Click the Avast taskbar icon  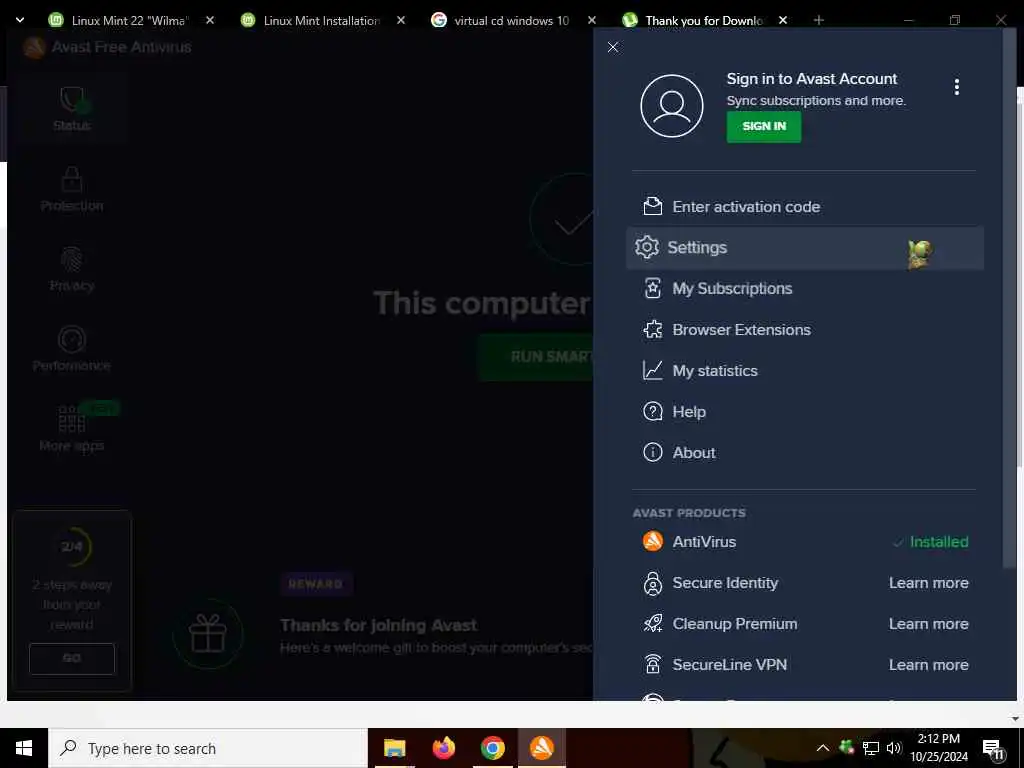pyautogui.click(x=541, y=748)
